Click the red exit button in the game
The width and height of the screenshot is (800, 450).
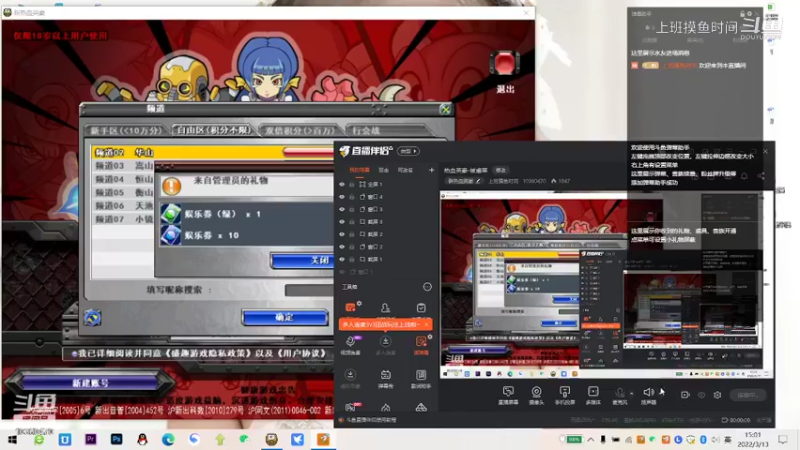(505, 64)
